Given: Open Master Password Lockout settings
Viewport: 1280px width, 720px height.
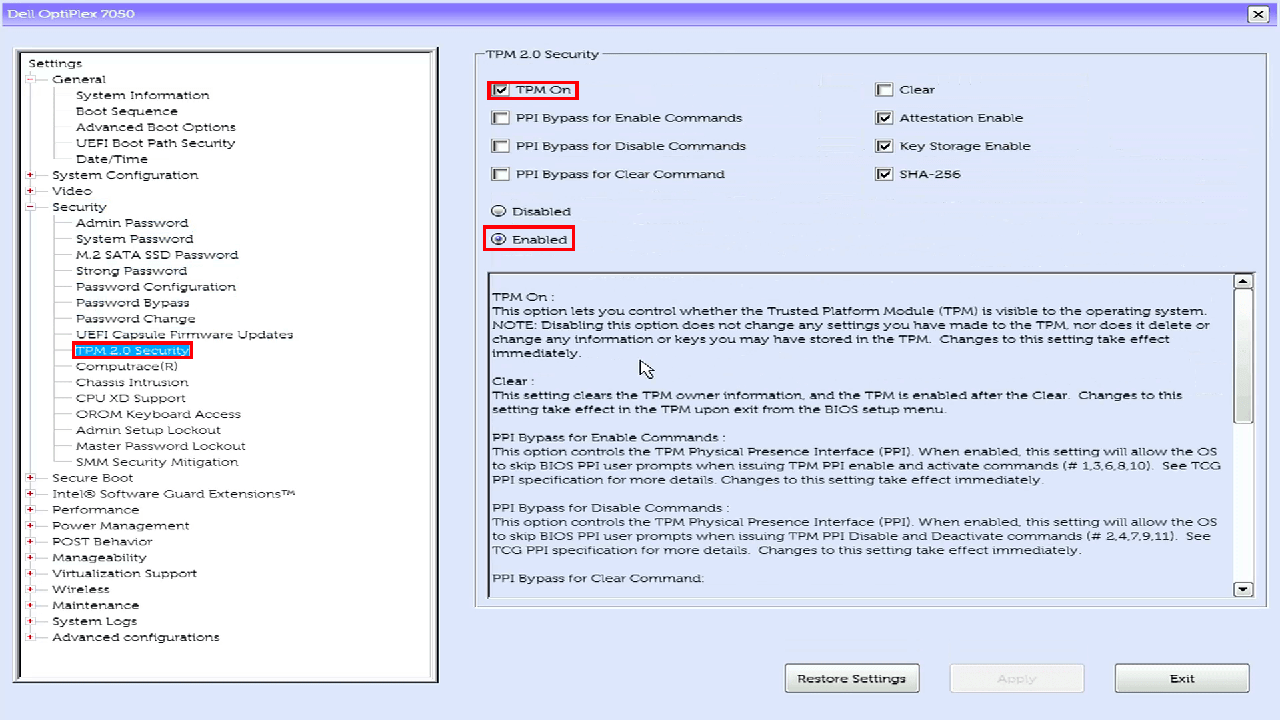Looking at the screenshot, I should point(161,446).
